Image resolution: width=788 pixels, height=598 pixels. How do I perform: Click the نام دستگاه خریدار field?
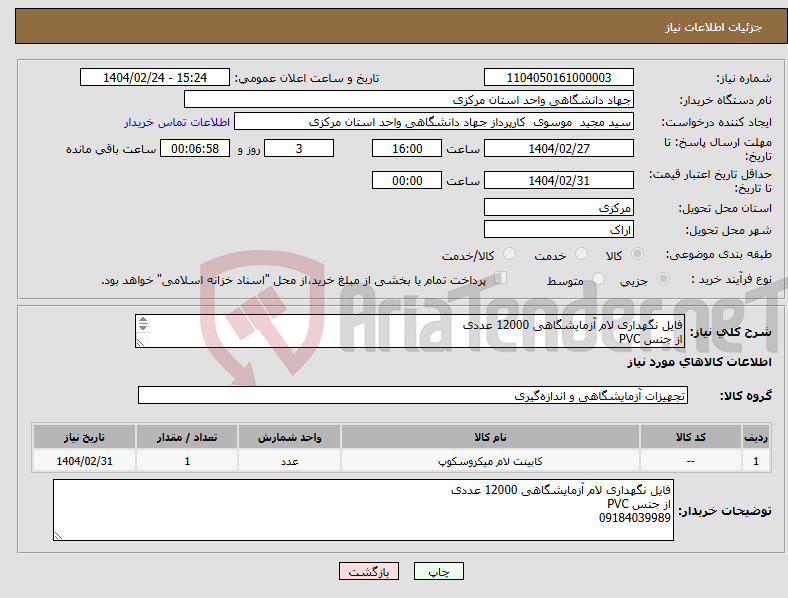[409, 99]
